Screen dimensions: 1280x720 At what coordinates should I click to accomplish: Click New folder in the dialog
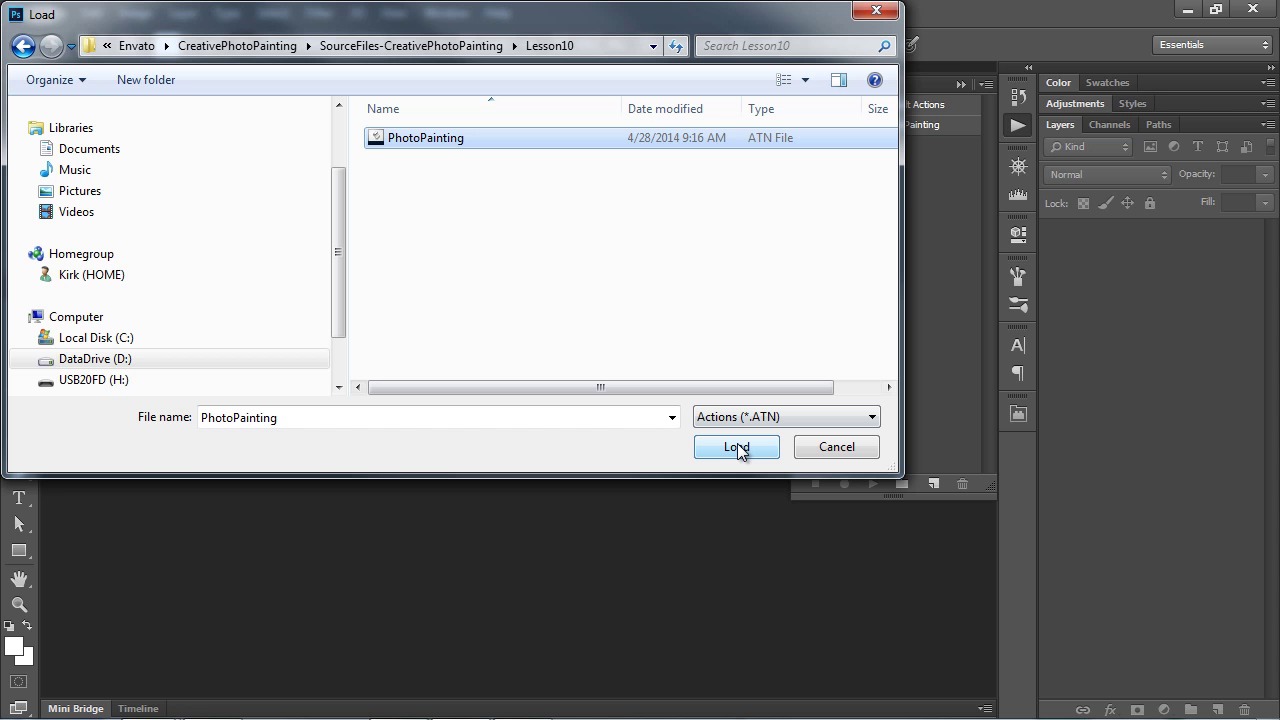pyautogui.click(x=146, y=80)
